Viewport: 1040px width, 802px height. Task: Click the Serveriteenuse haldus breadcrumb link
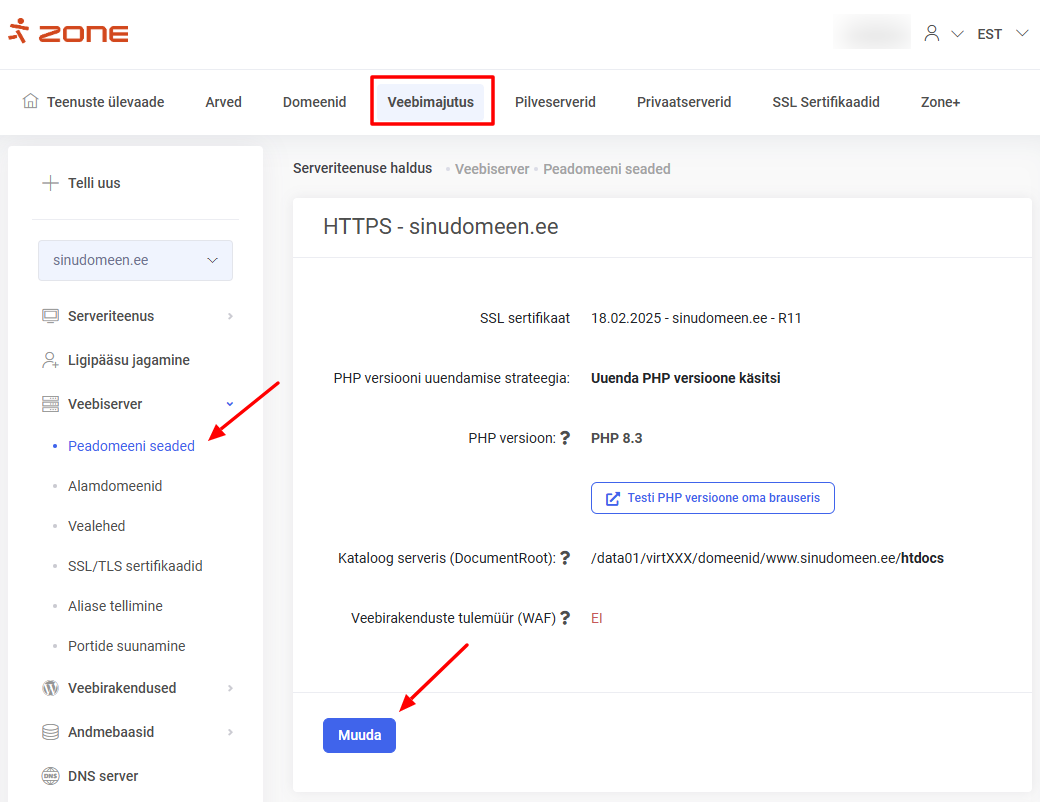tap(362, 168)
